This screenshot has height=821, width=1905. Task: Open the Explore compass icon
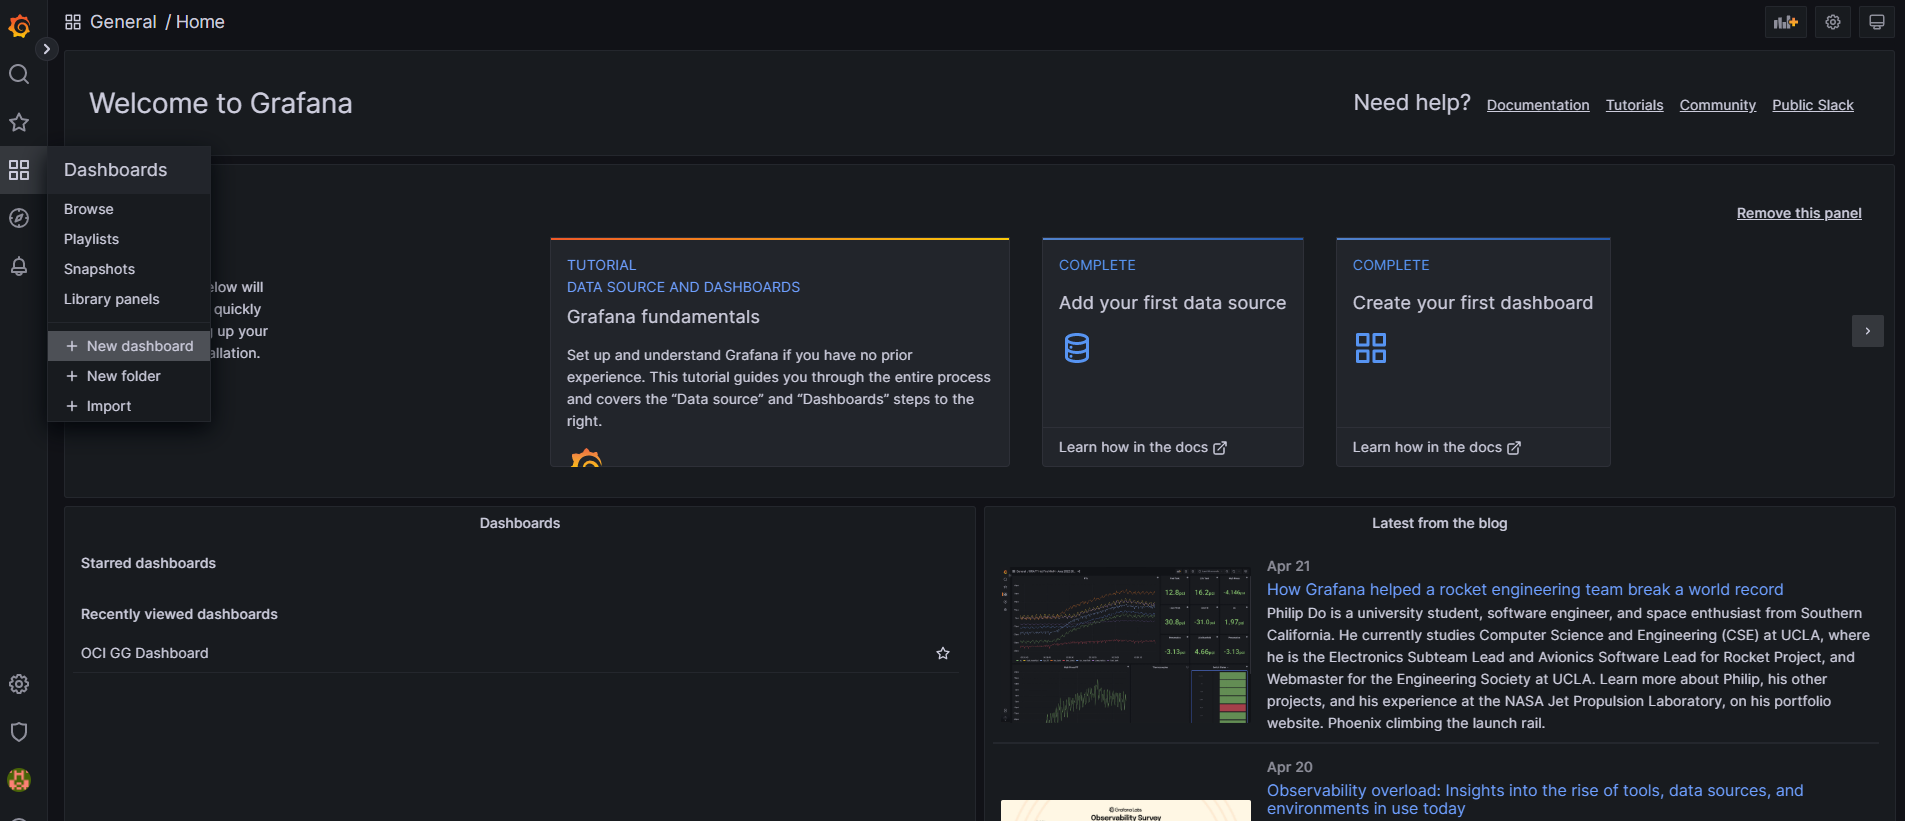coord(19,218)
